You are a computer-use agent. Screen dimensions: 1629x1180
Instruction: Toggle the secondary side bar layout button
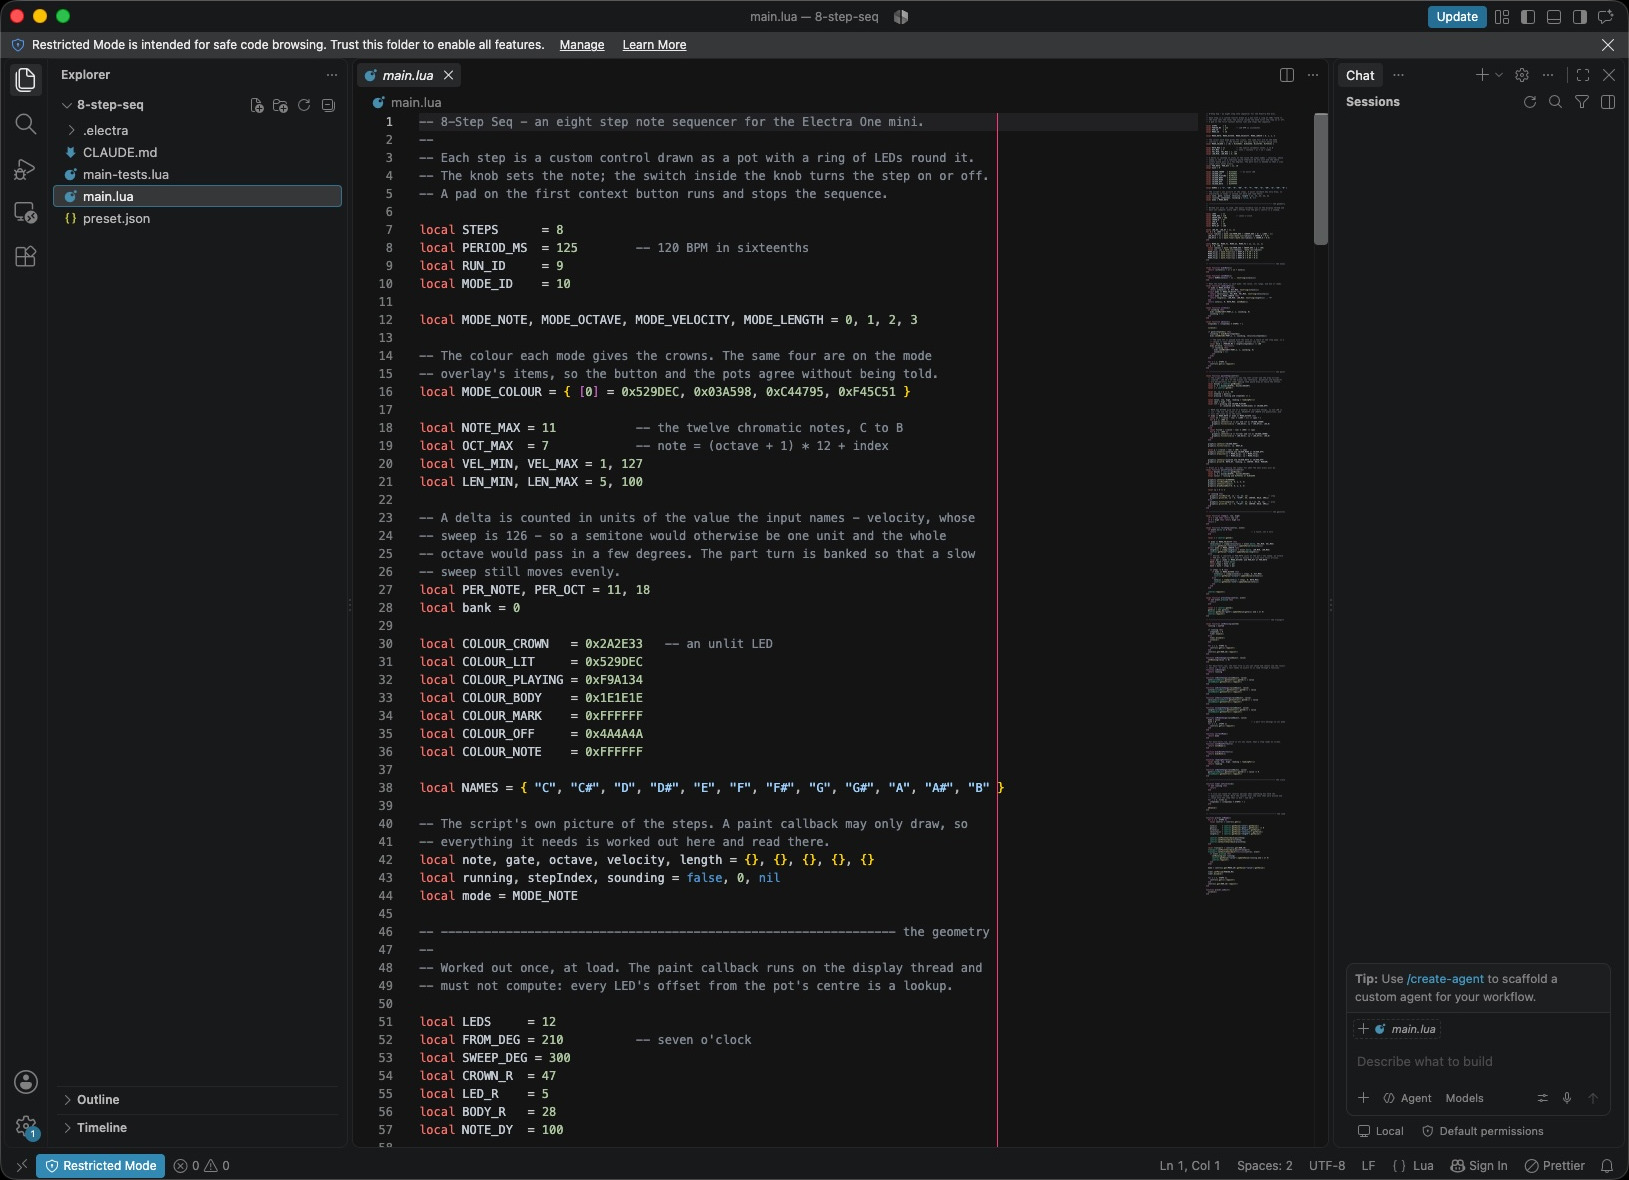point(1580,17)
